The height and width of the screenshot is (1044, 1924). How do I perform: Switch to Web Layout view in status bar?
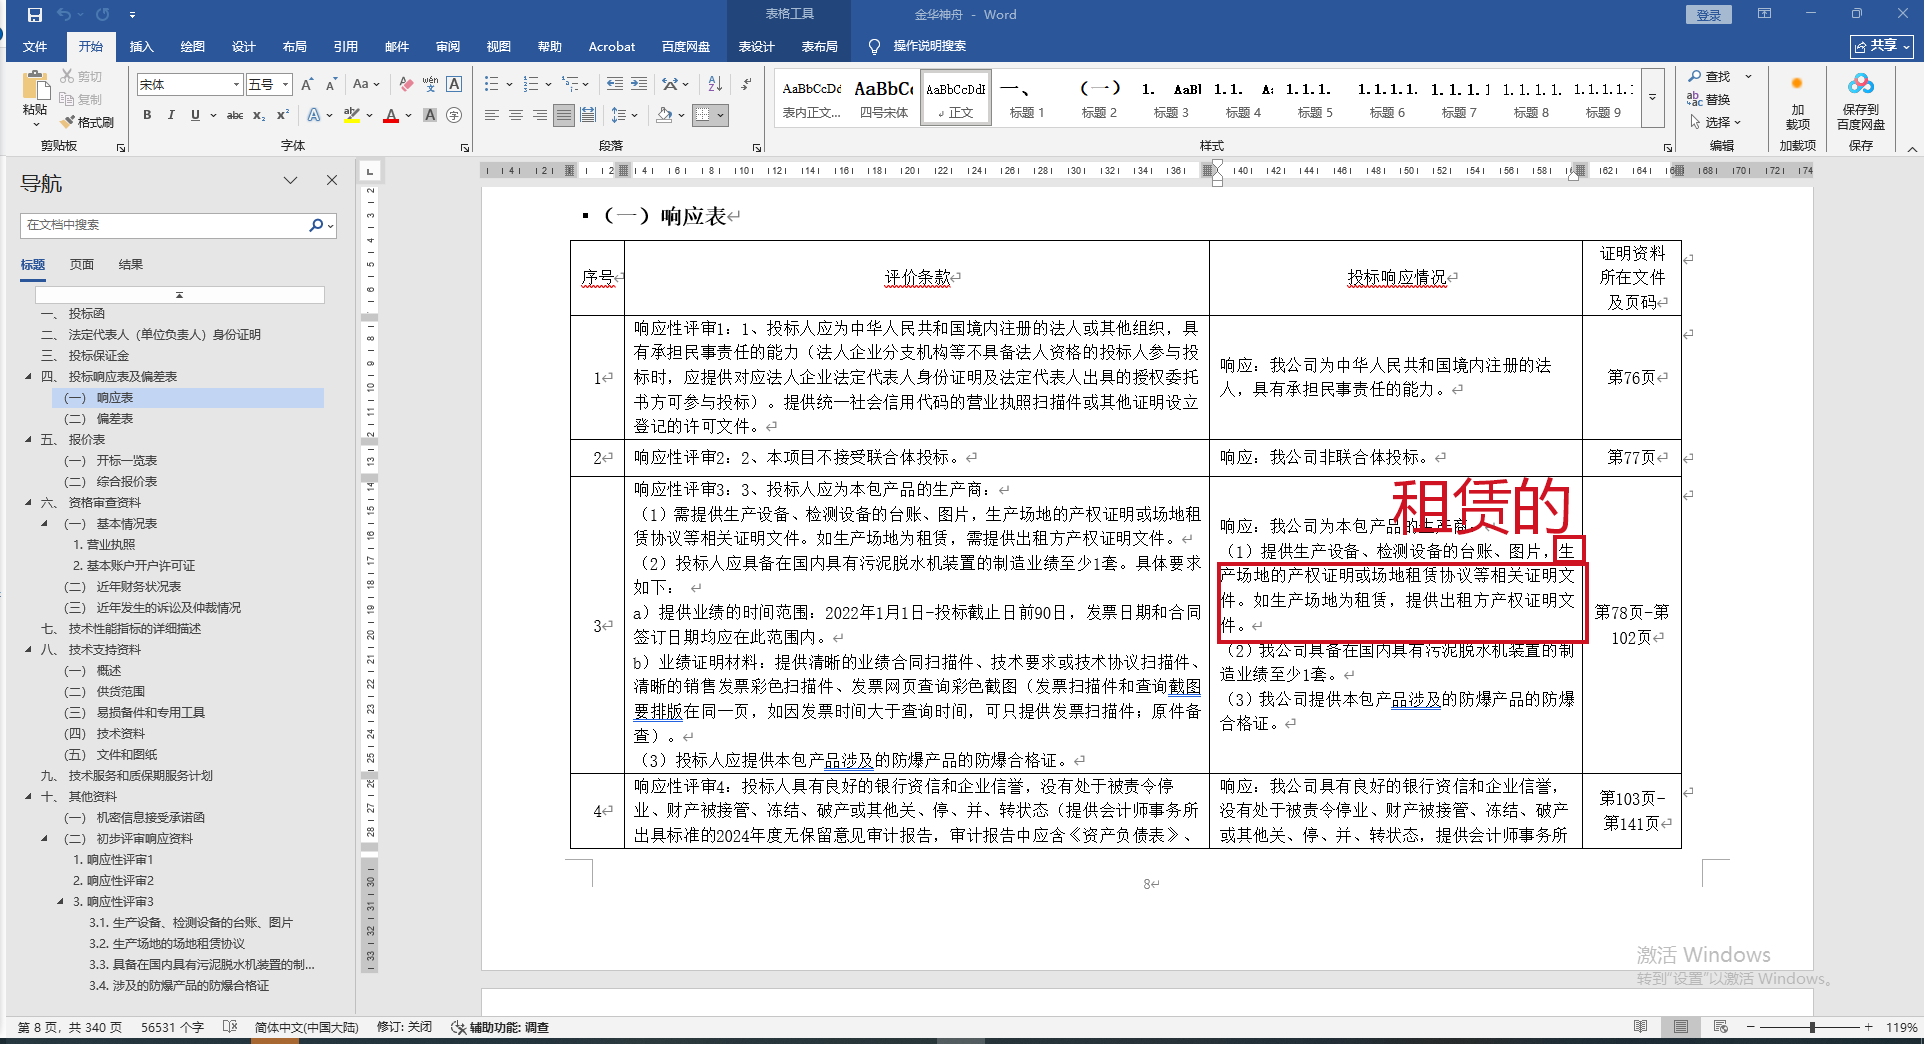tap(1720, 1027)
